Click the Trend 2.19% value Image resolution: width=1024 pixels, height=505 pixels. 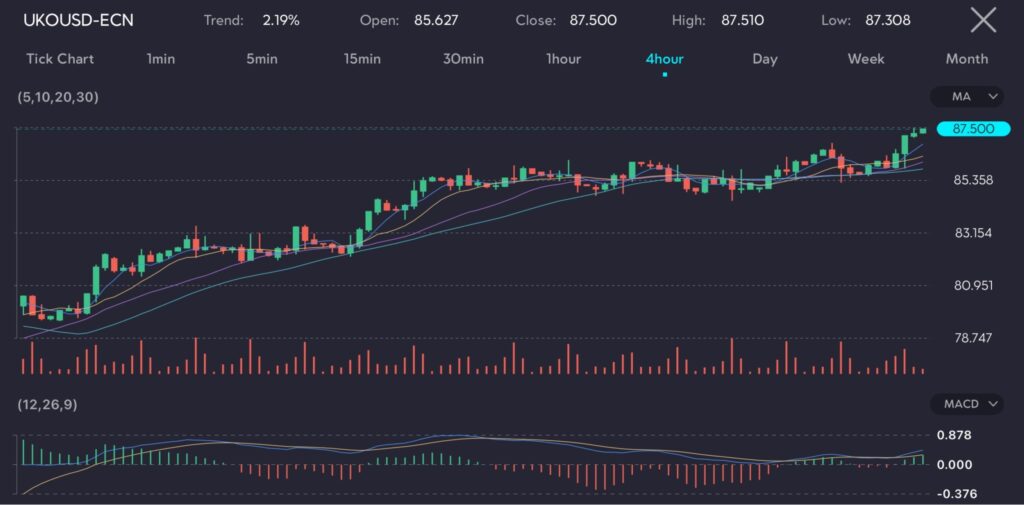(280, 20)
